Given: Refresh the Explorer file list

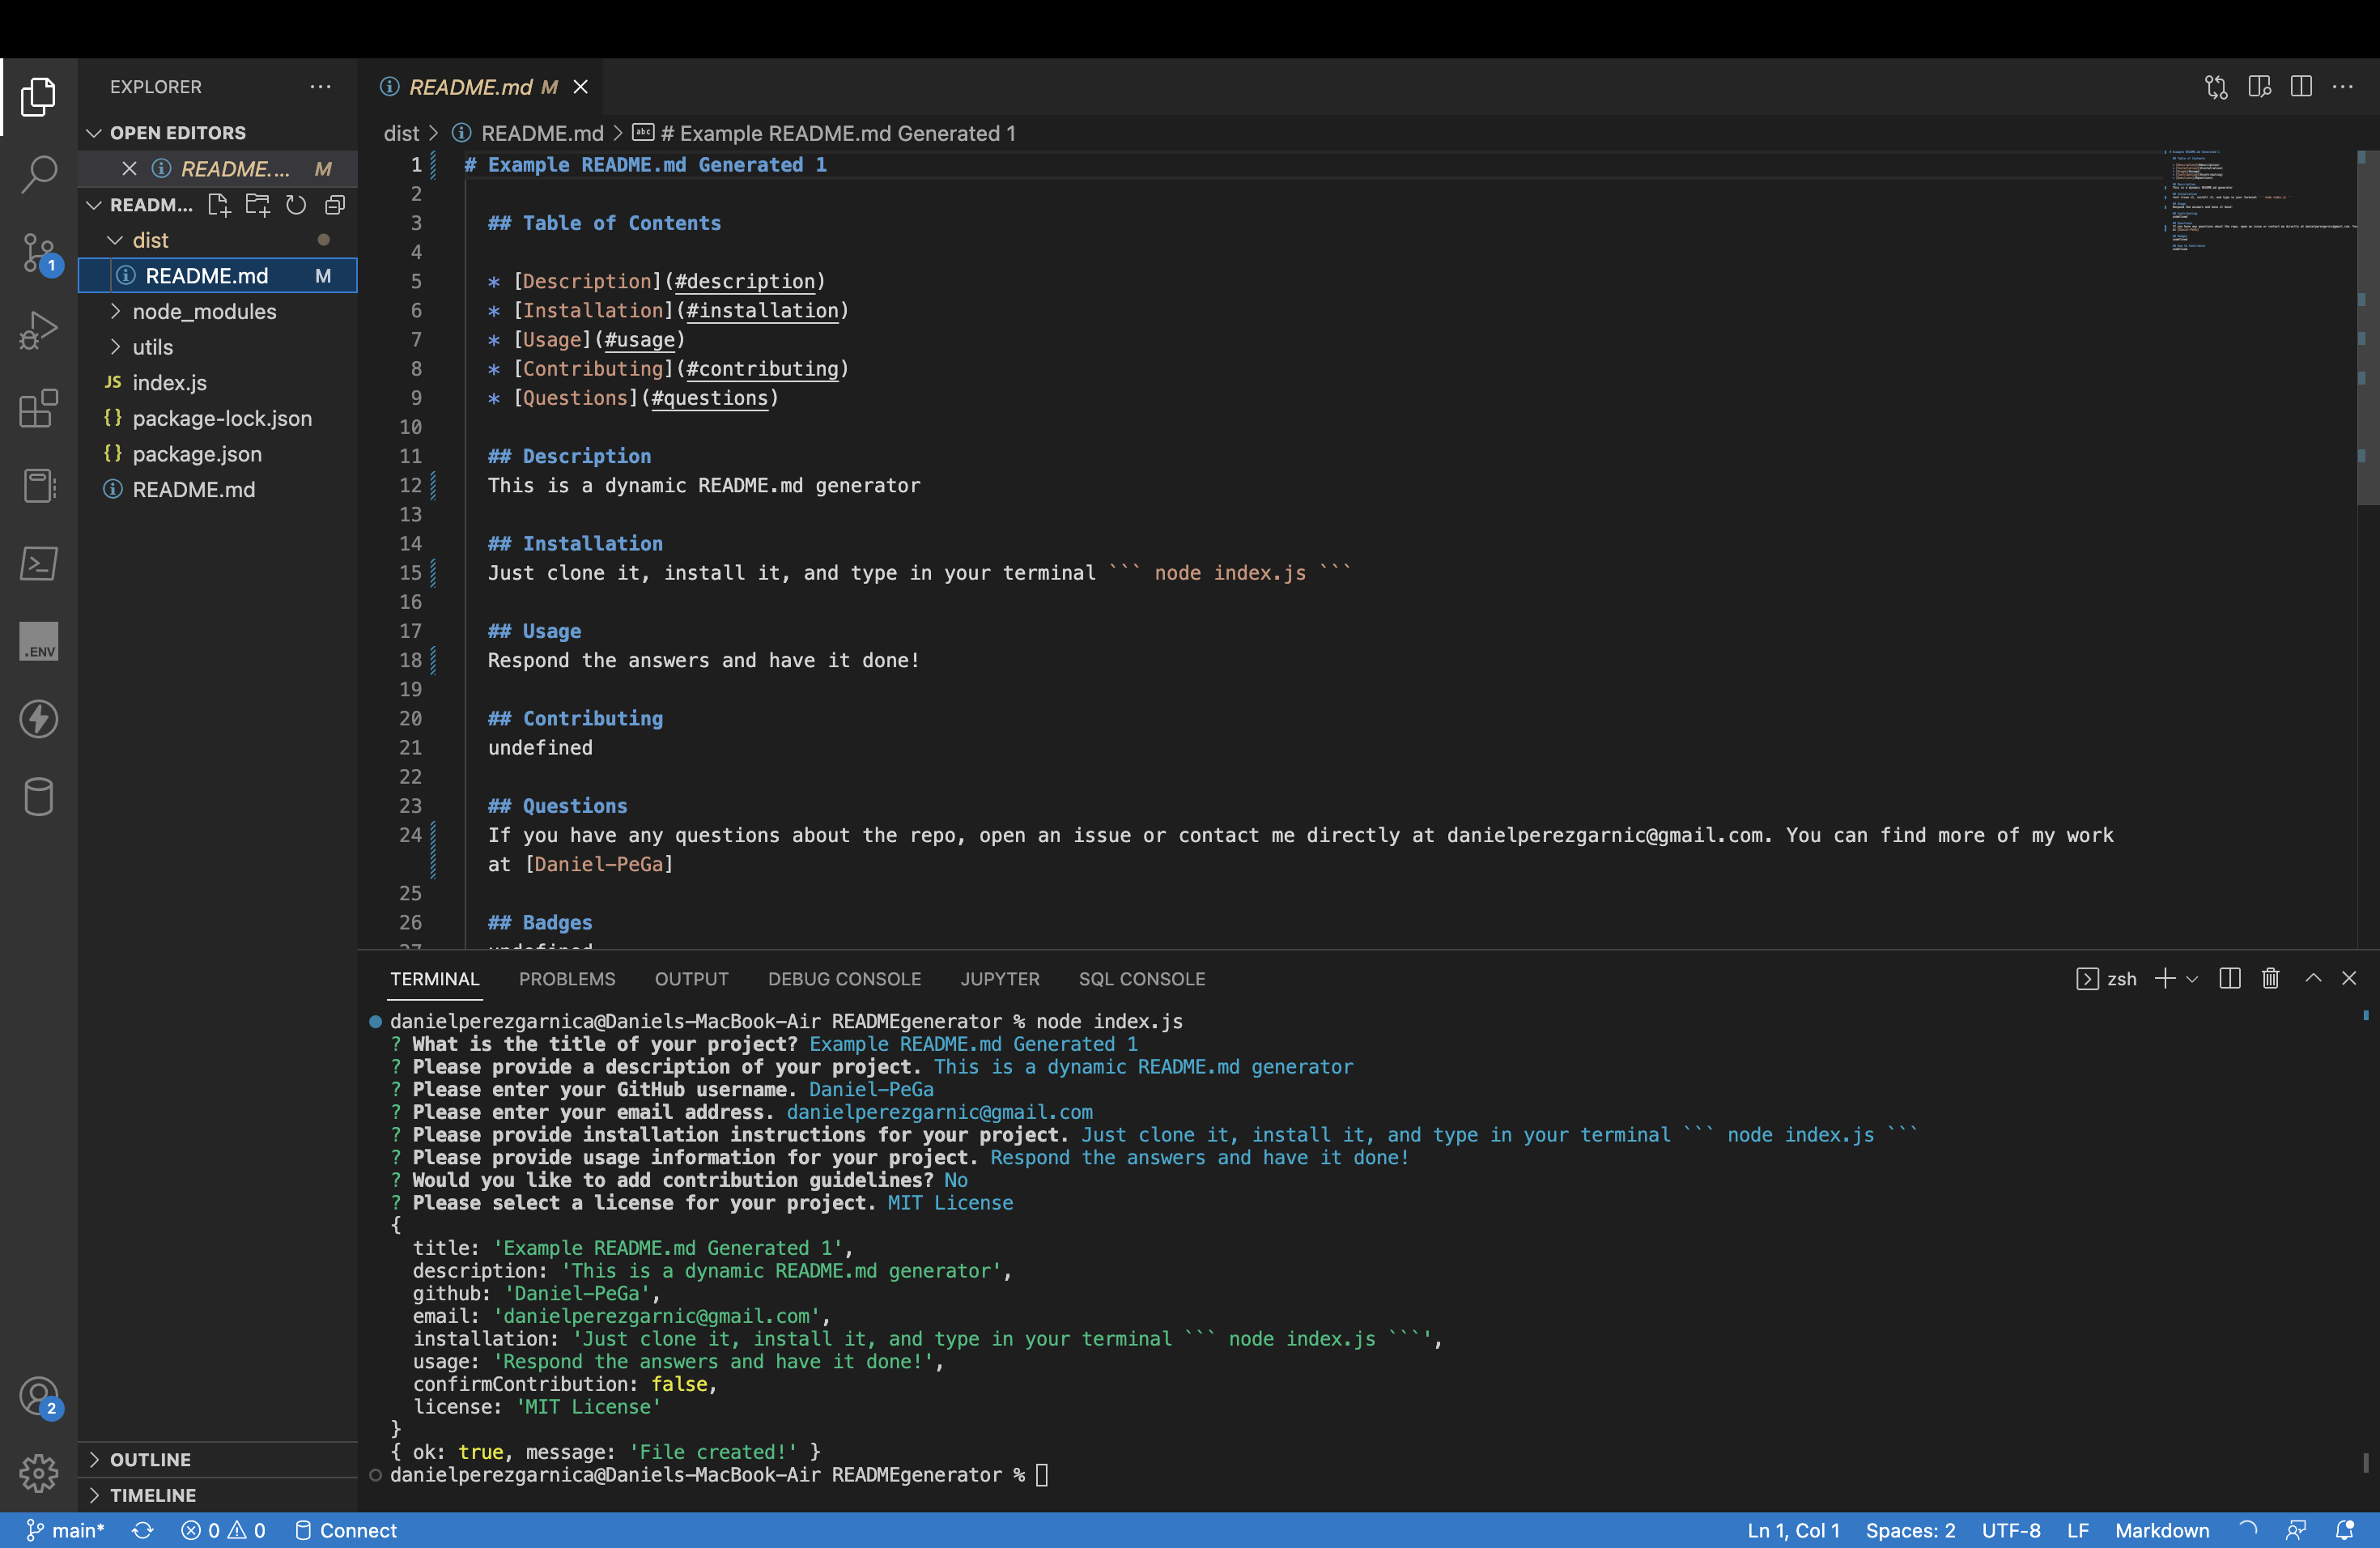Looking at the screenshot, I should 295,205.
